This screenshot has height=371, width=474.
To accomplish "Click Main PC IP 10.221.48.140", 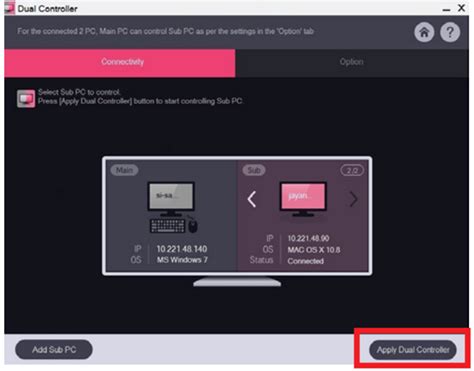I will [182, 249].
